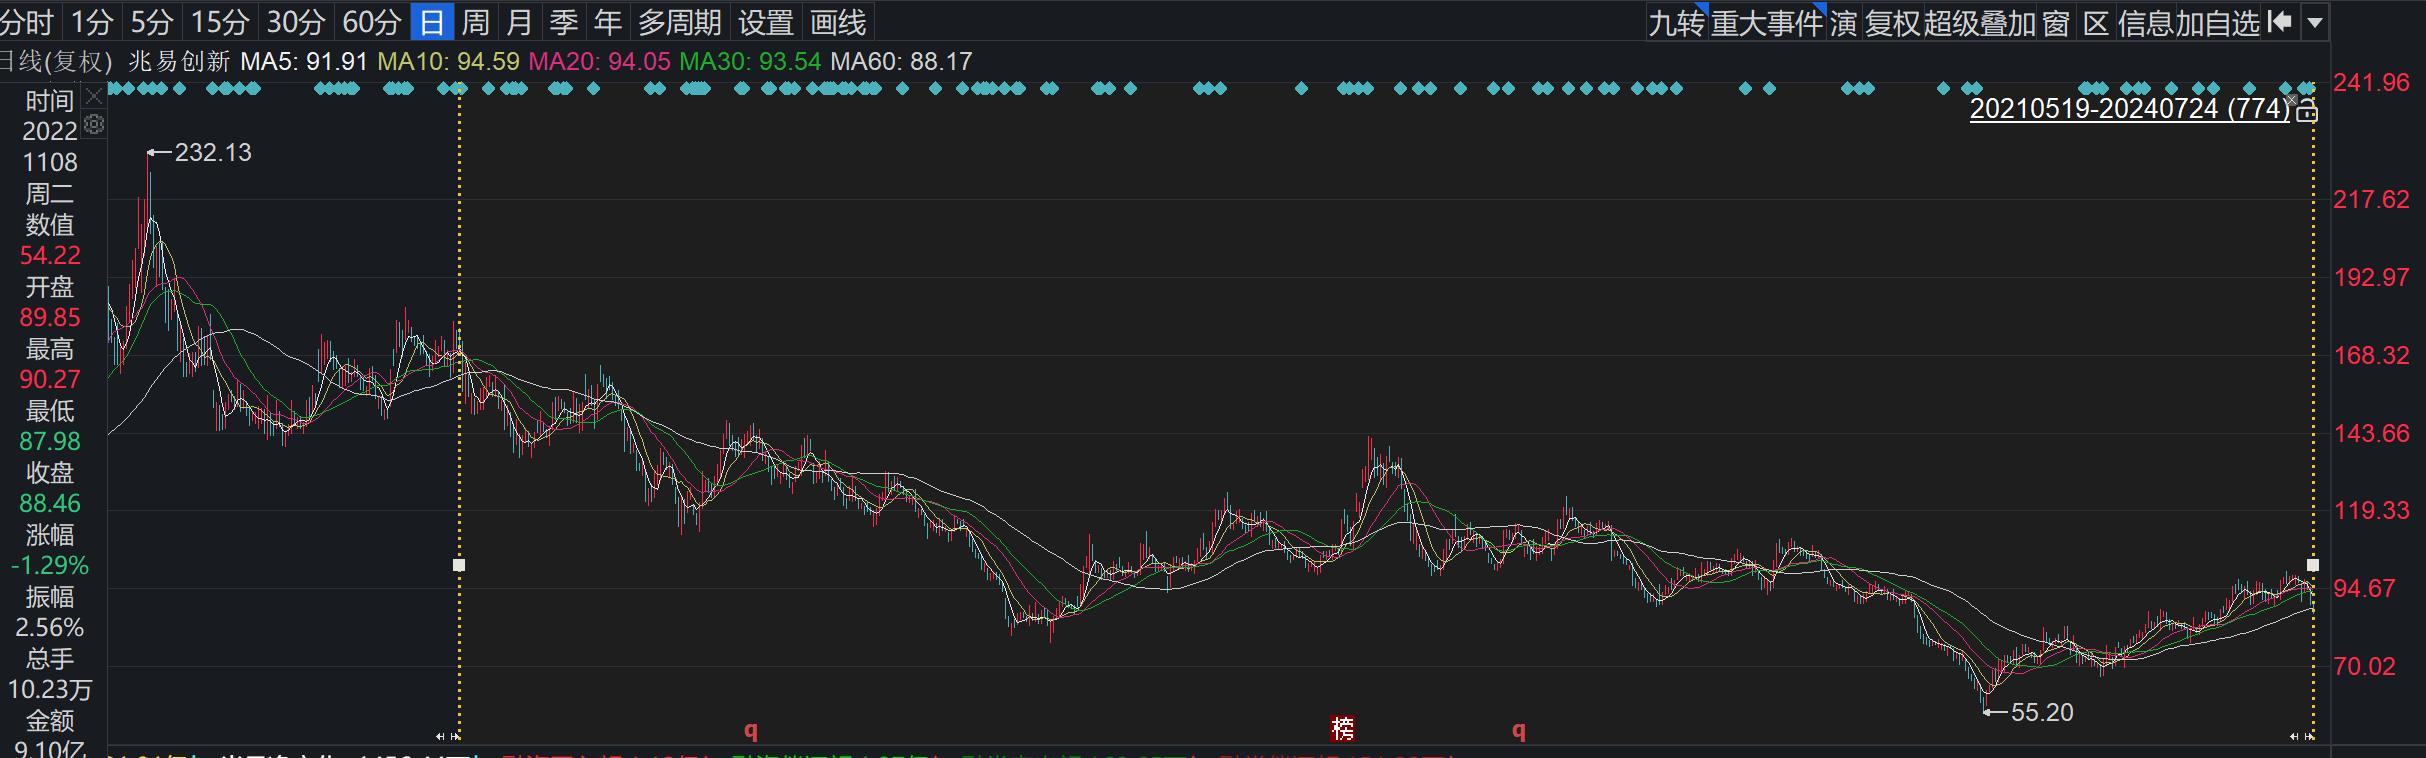Toggle the range lock icon
Viewport: 2426px width, 758px height.
2306,110
